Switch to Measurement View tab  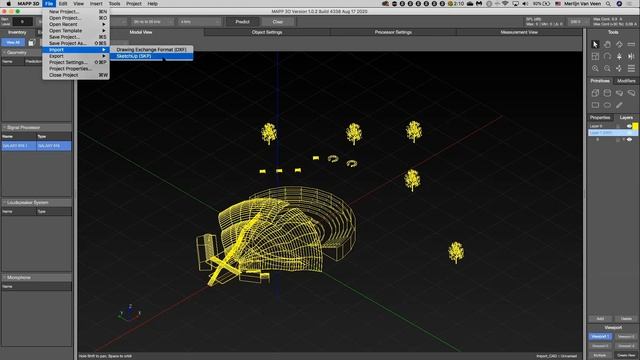click(x=519, y=32)
